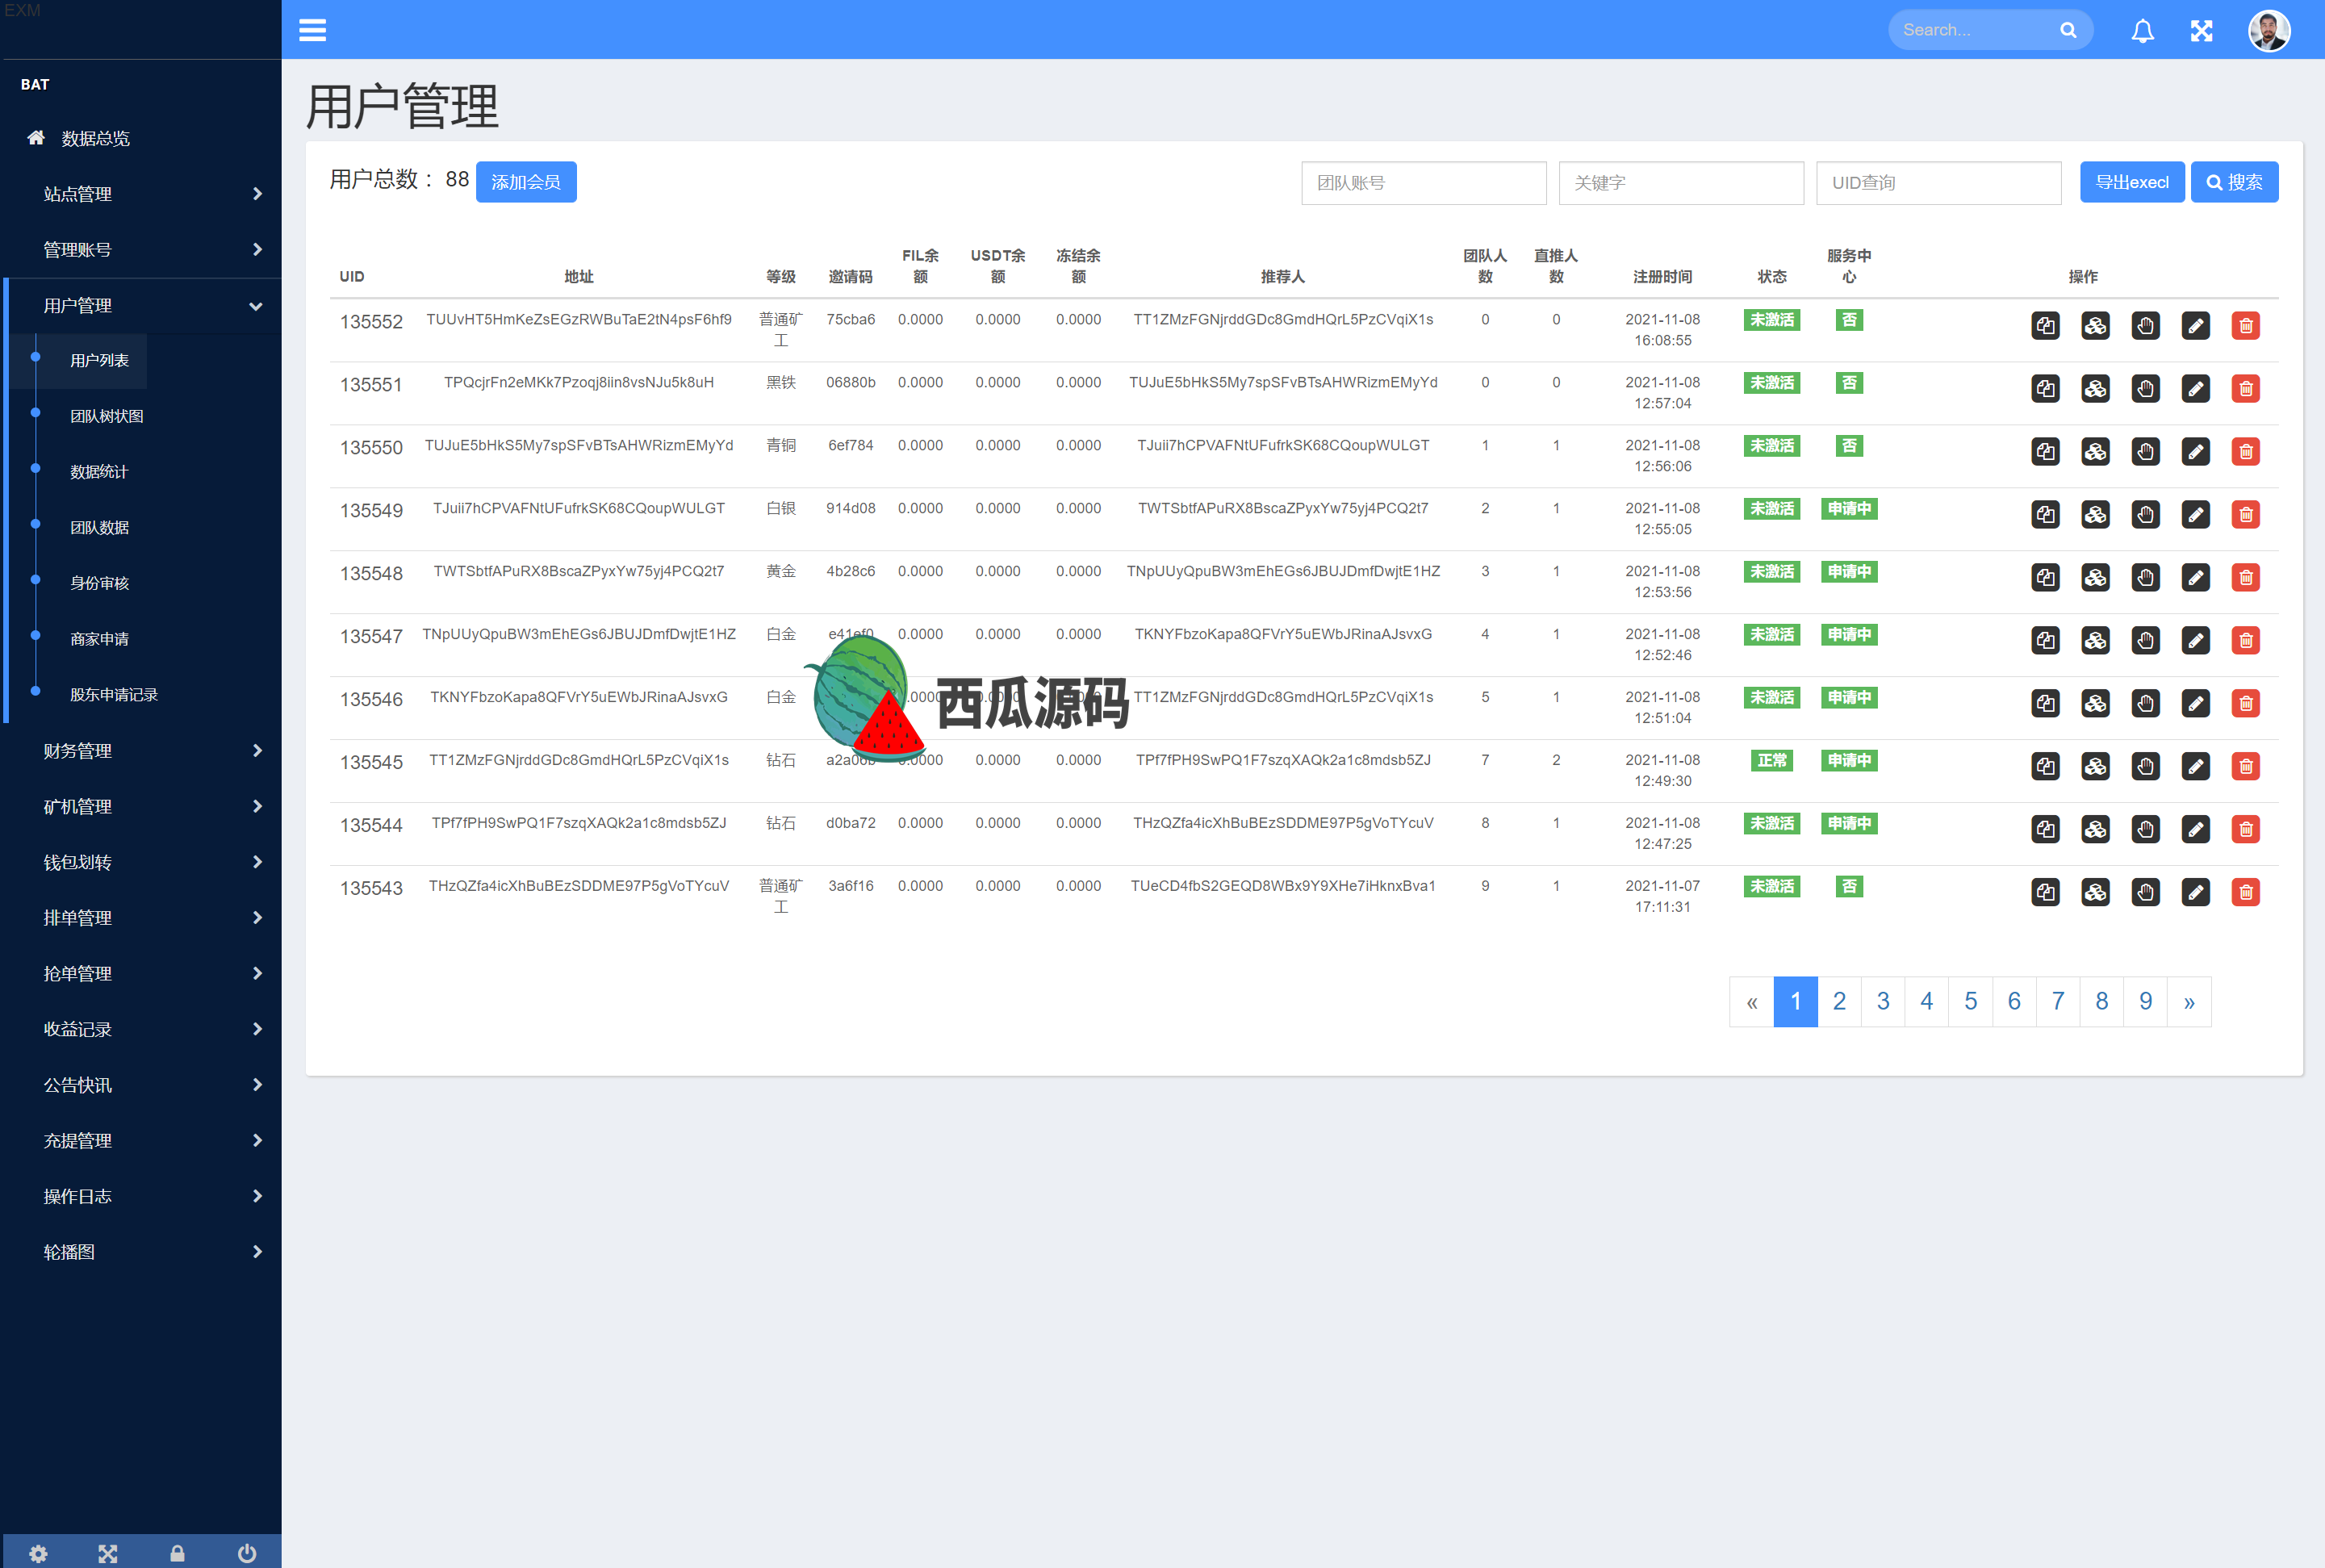Delete user 135552 with the red trash icon
This screenshot has height=1568, width=2325.
2245,326
